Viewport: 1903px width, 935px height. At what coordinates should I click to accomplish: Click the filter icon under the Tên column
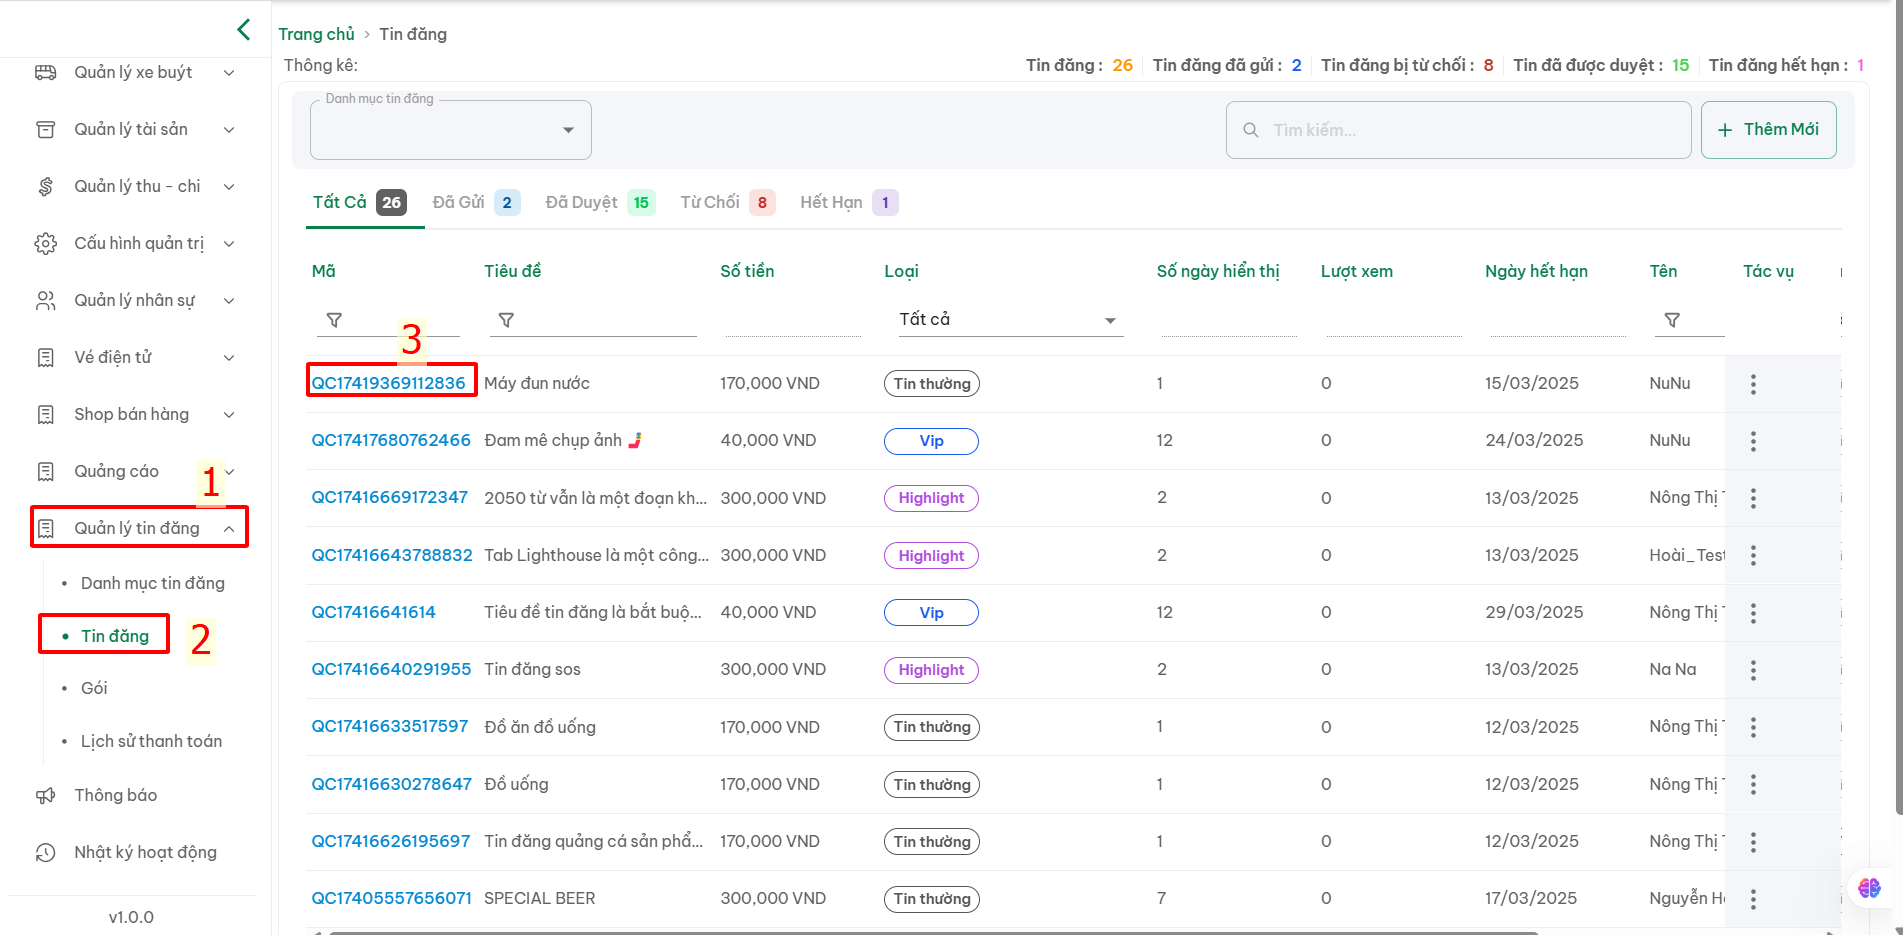point(1672,320)
